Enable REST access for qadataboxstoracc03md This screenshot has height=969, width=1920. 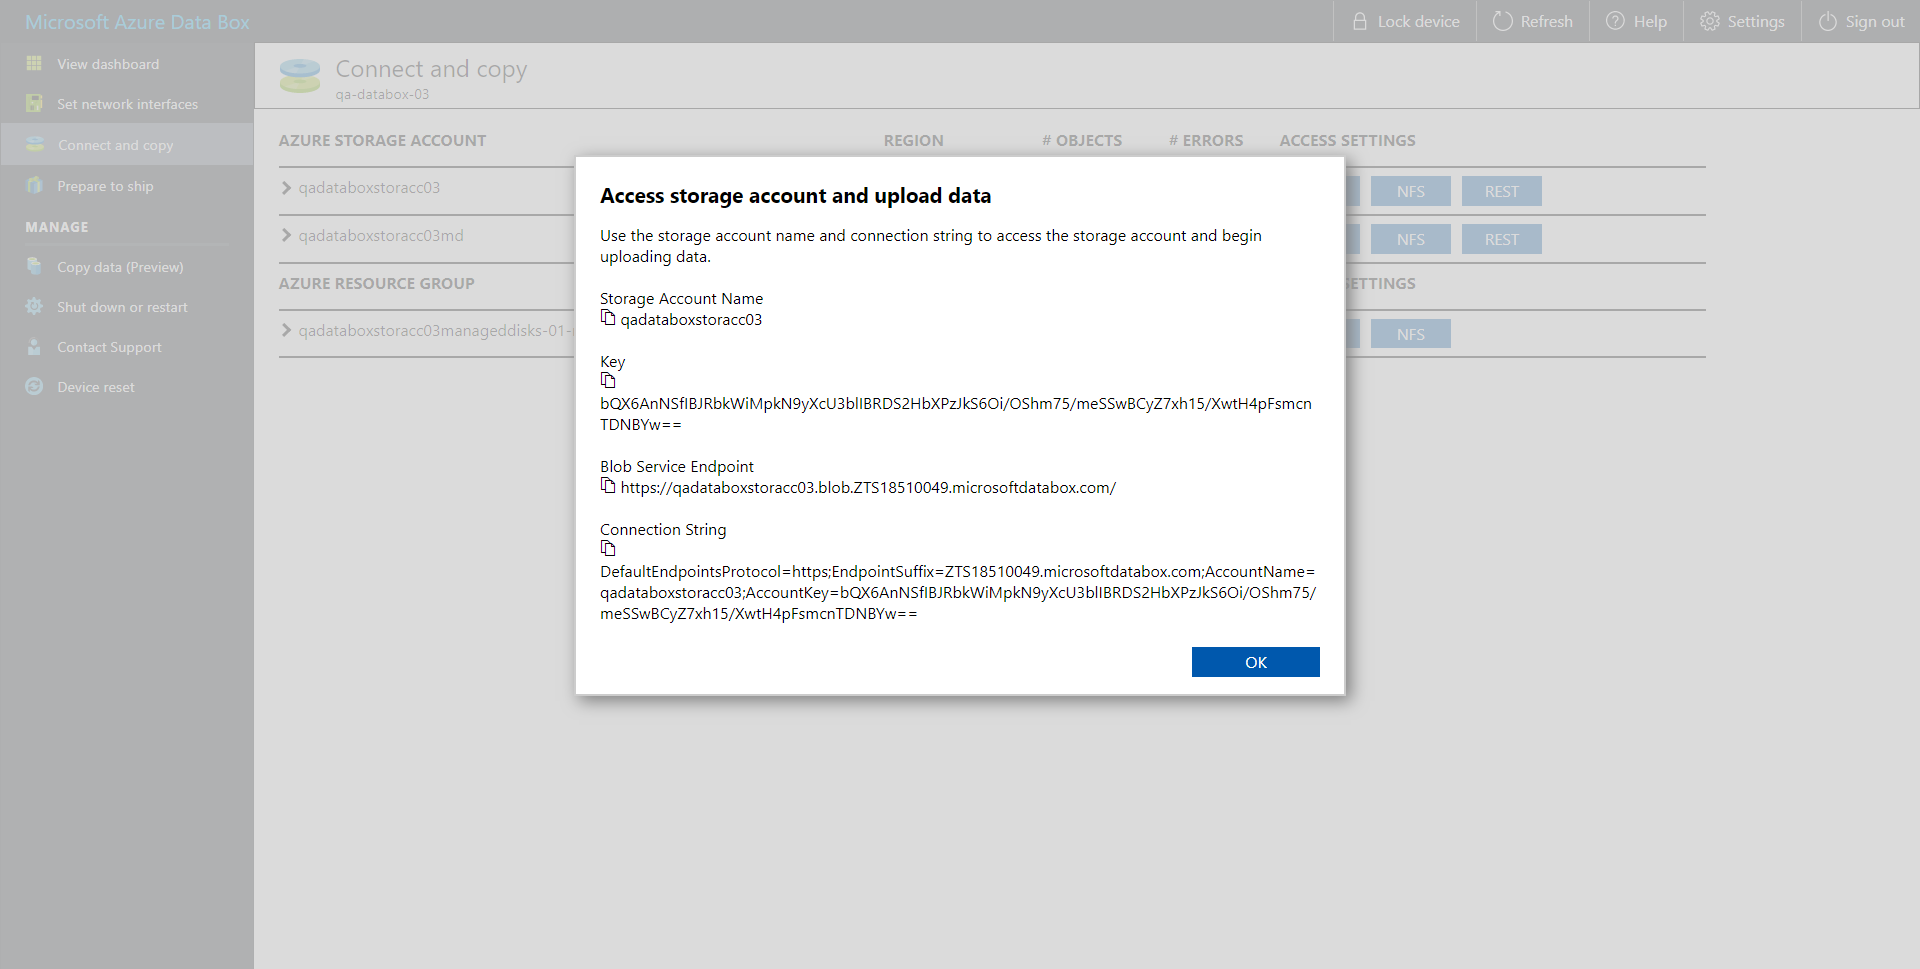pos(1501,239)
